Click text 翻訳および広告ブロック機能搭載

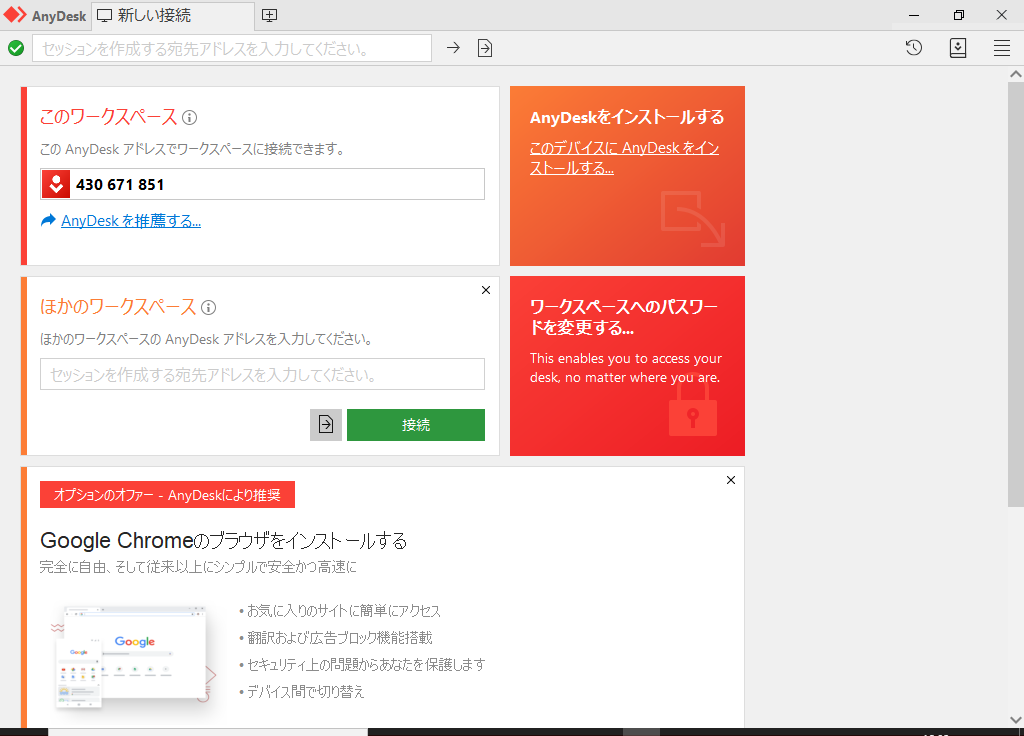point(340,637)
